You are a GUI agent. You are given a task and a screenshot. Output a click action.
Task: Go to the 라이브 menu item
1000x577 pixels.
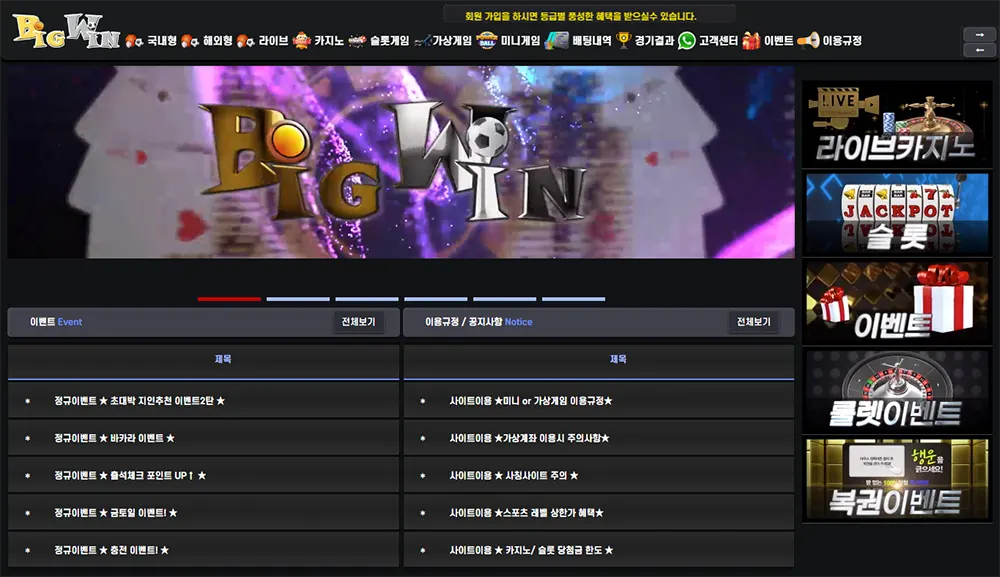pyautogui.click(x=273, y=41)
